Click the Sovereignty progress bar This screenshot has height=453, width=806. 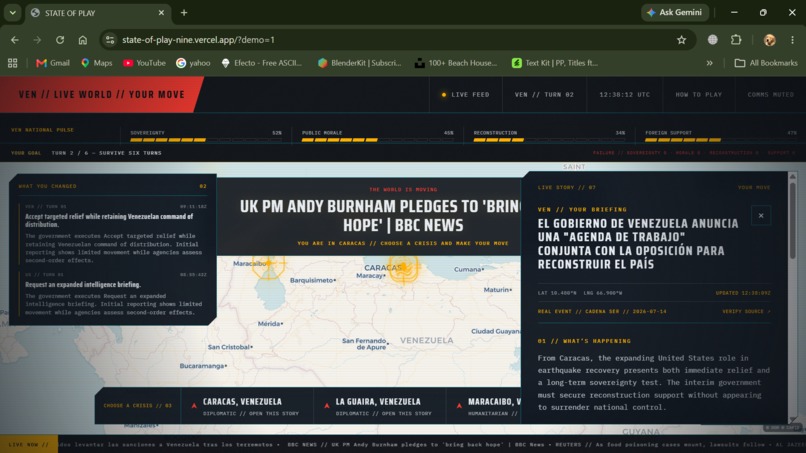point(206,139)
